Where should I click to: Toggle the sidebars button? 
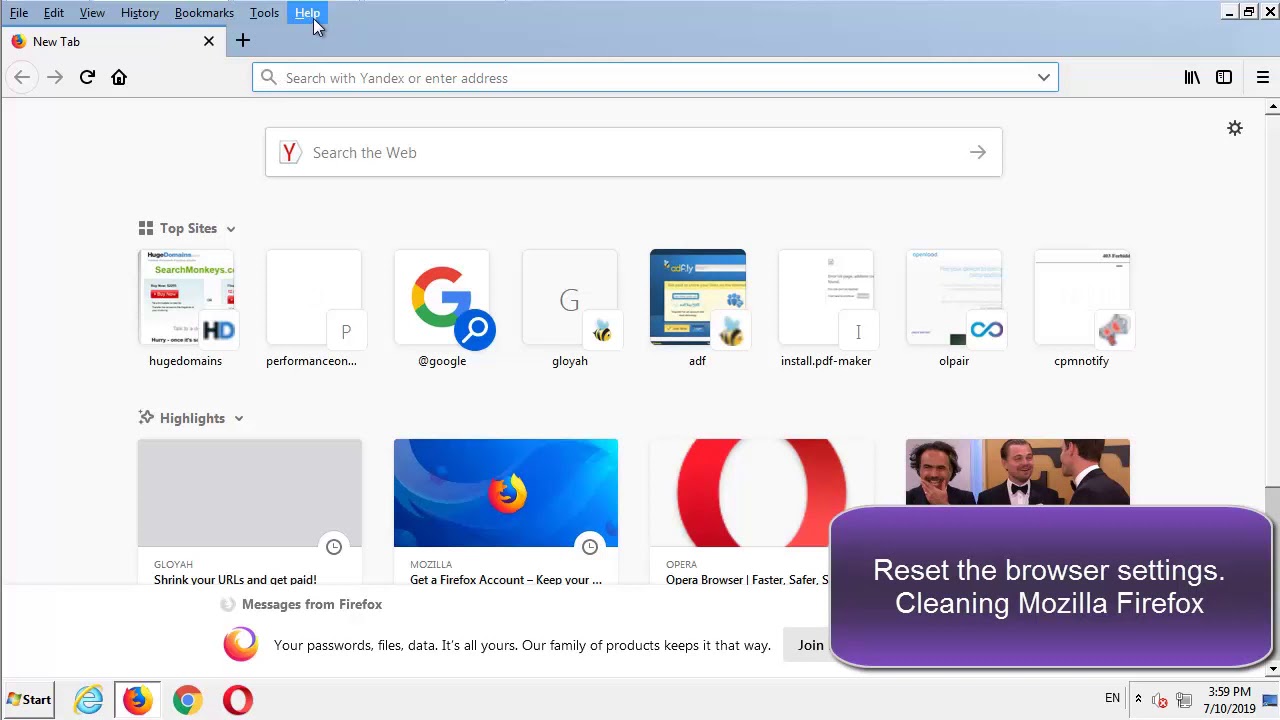tap(1224, 77)
